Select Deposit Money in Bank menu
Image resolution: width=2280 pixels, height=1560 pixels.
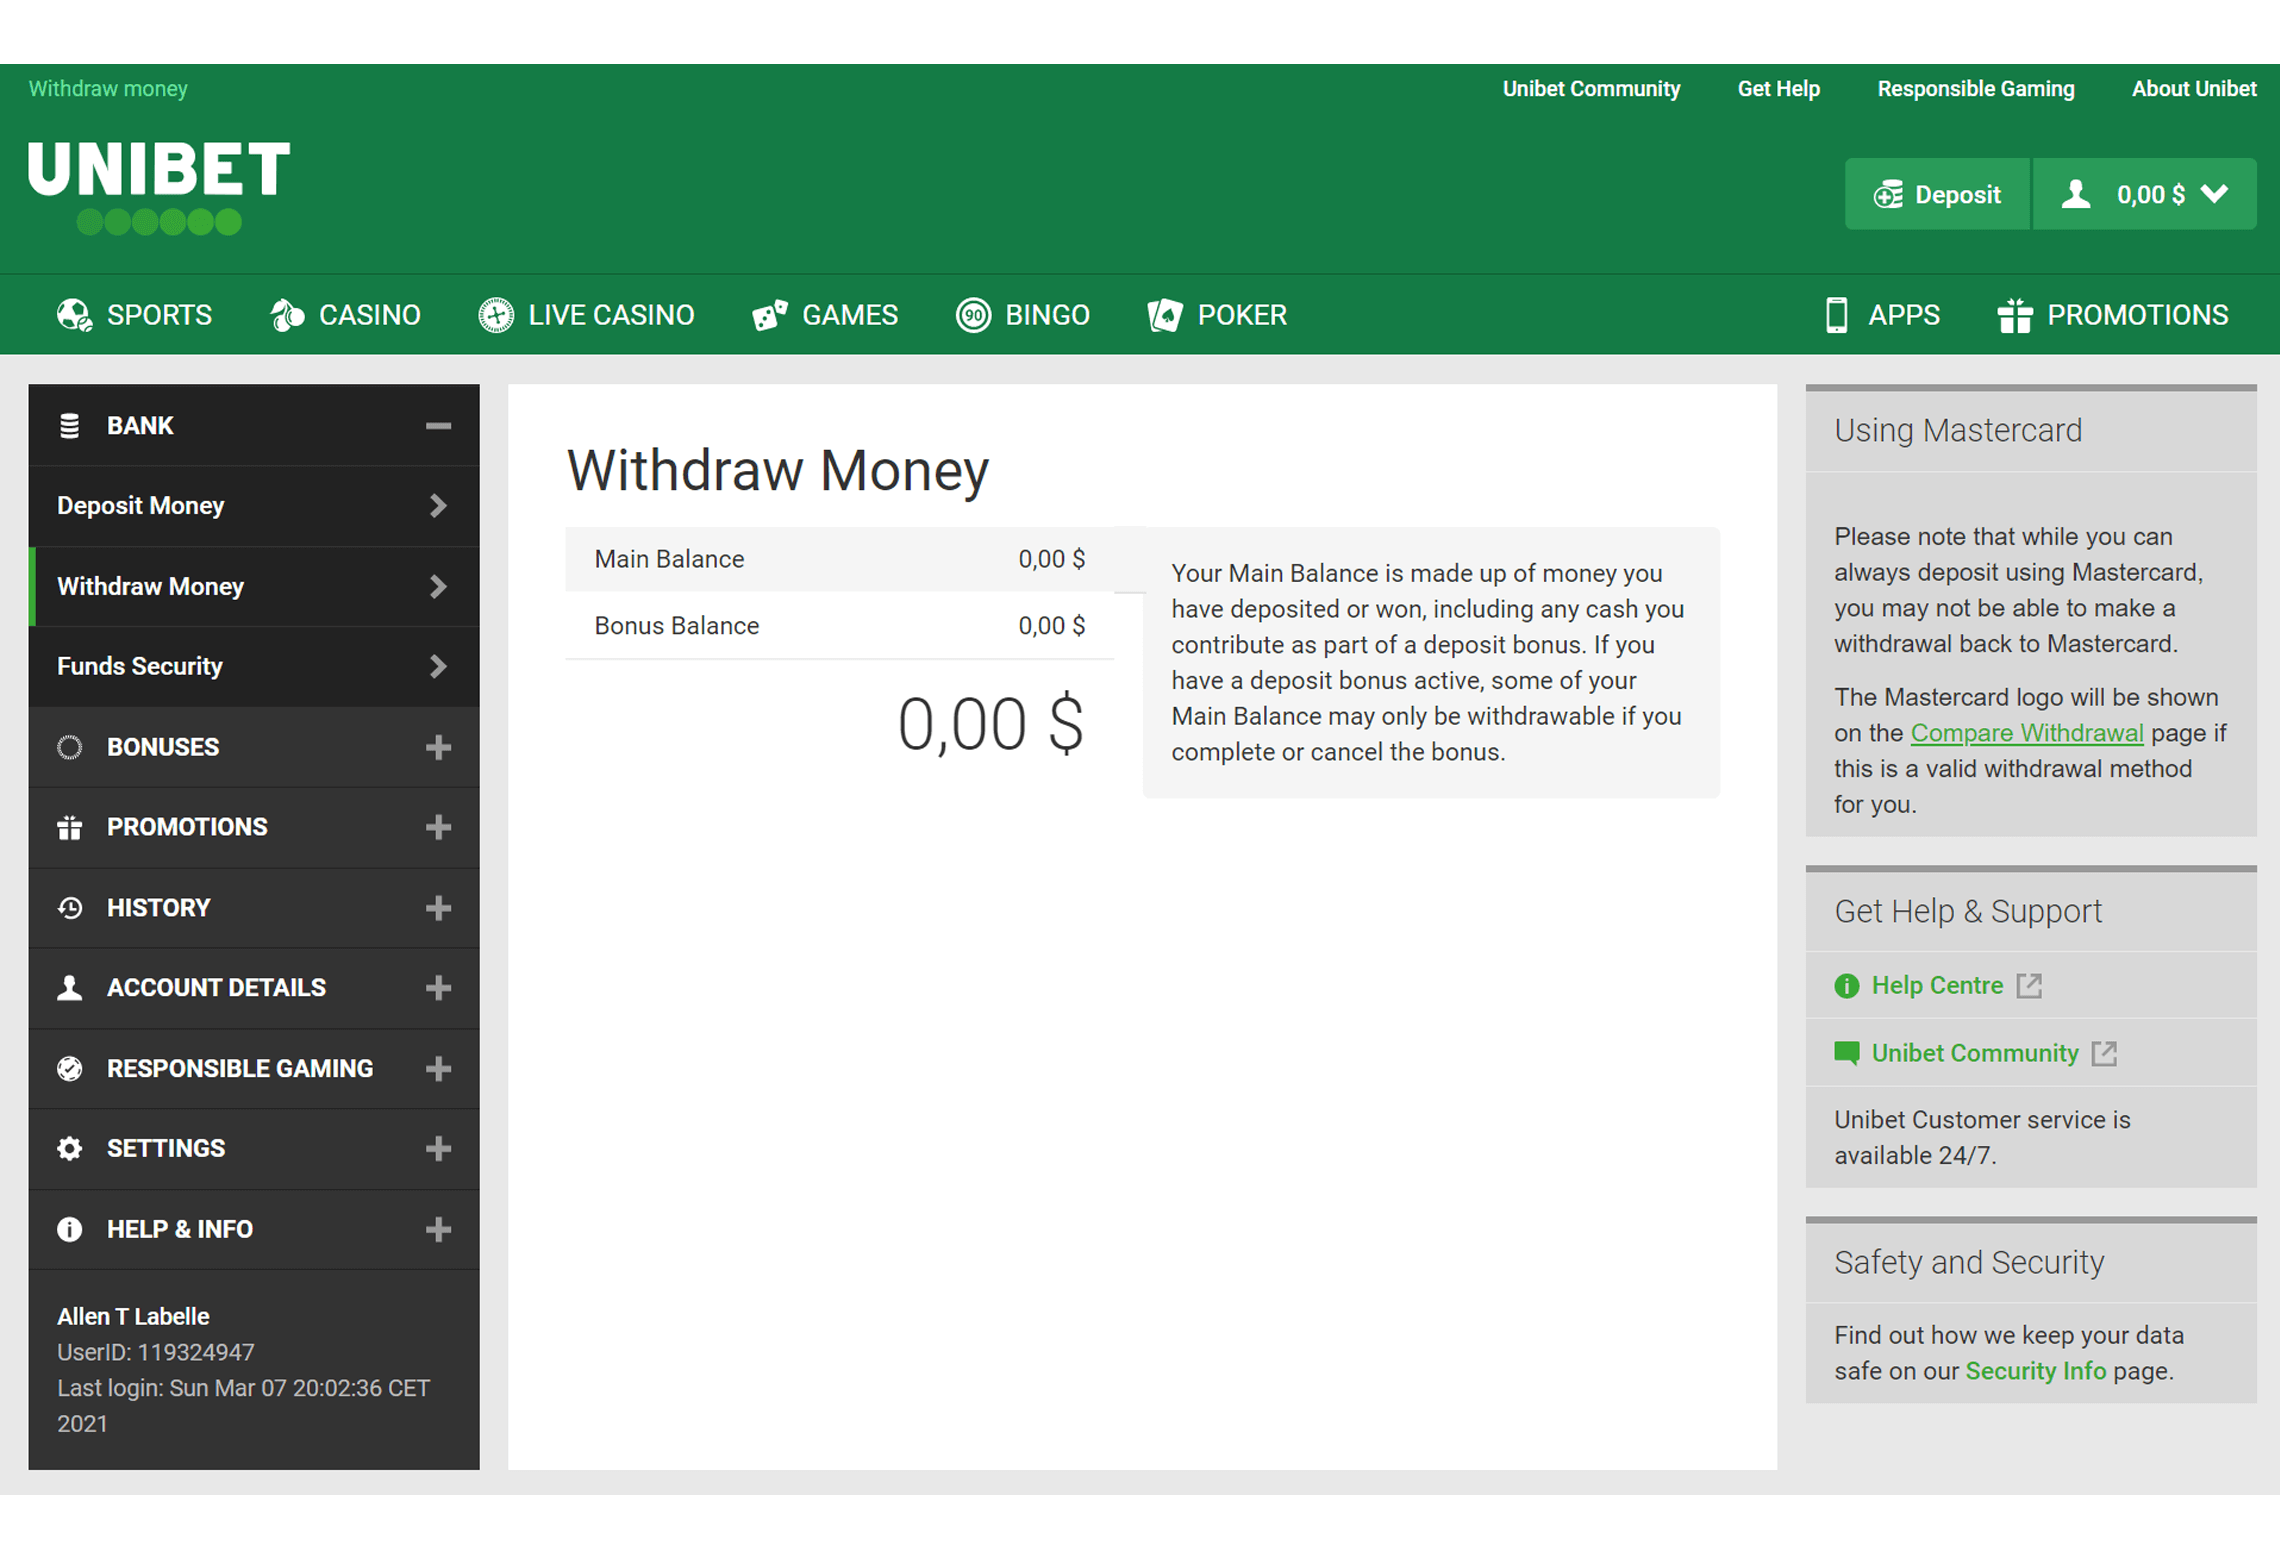click(x=254, y=506)
